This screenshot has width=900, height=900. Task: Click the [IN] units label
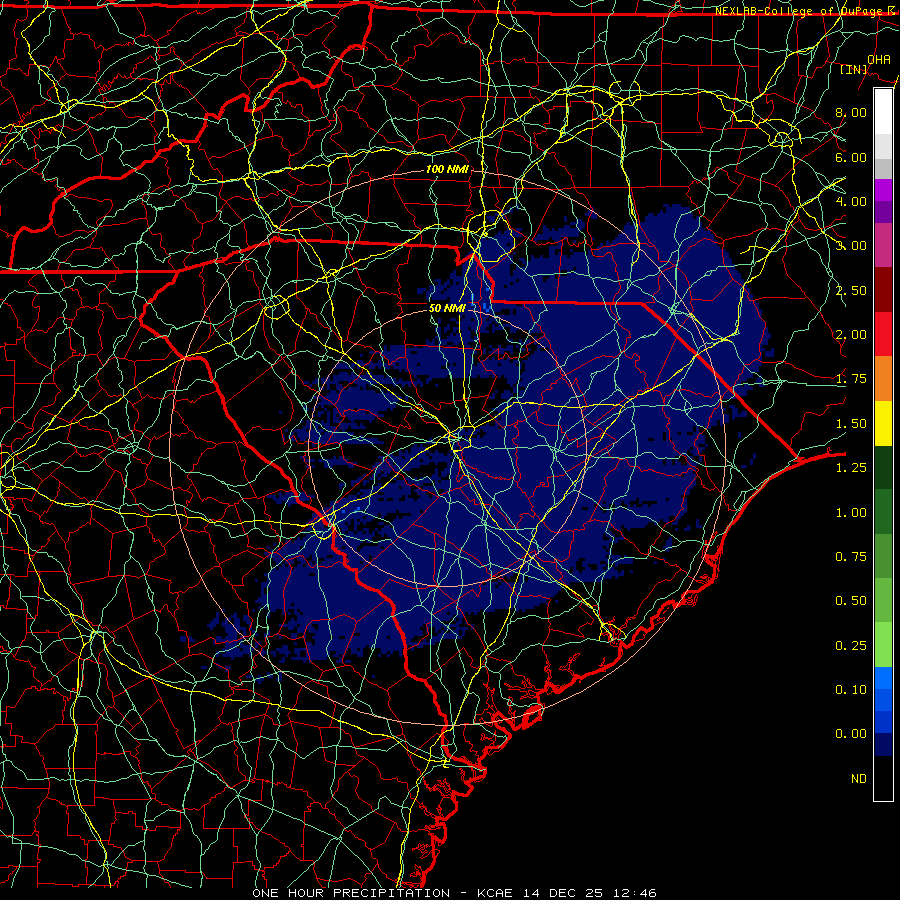854,69
